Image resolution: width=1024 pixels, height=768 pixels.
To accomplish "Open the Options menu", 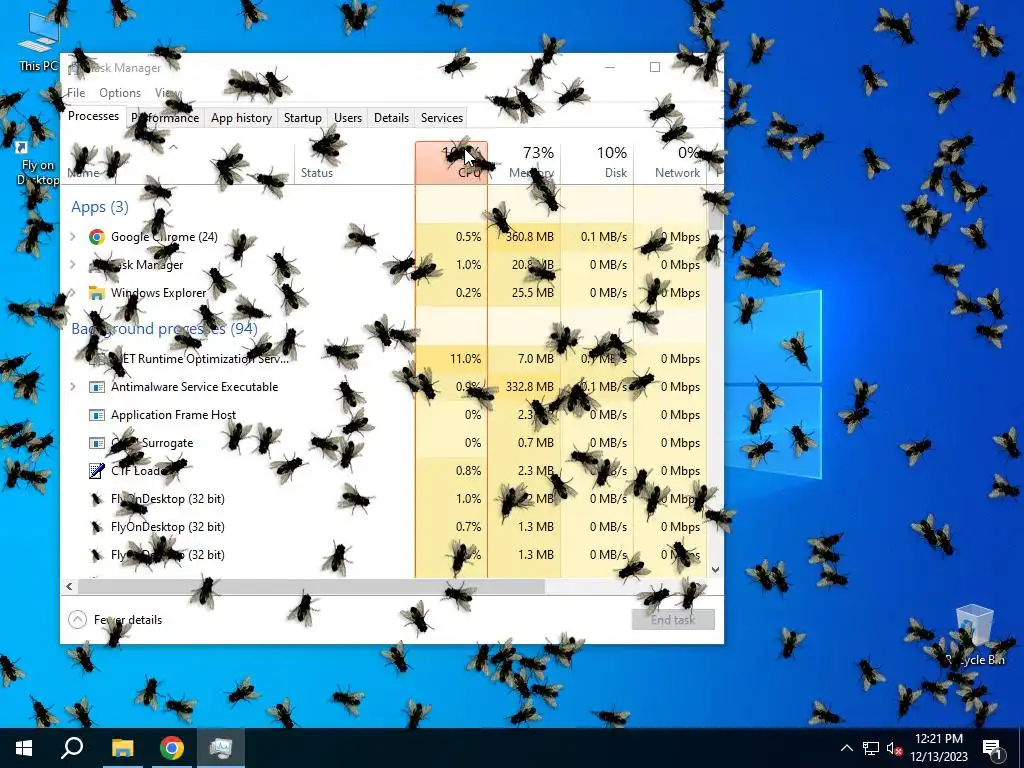I will 120,93.
